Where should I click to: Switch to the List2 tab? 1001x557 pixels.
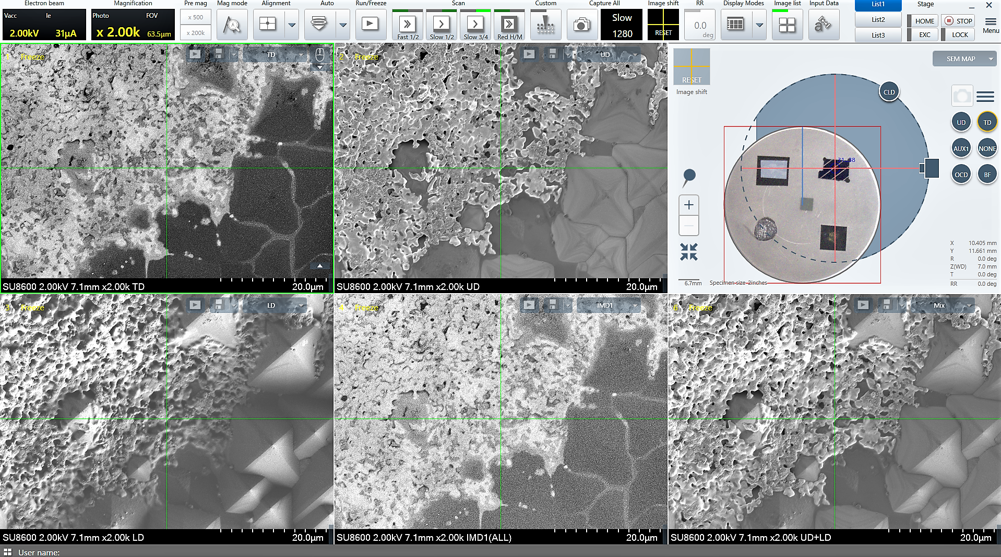pos(878,20)
